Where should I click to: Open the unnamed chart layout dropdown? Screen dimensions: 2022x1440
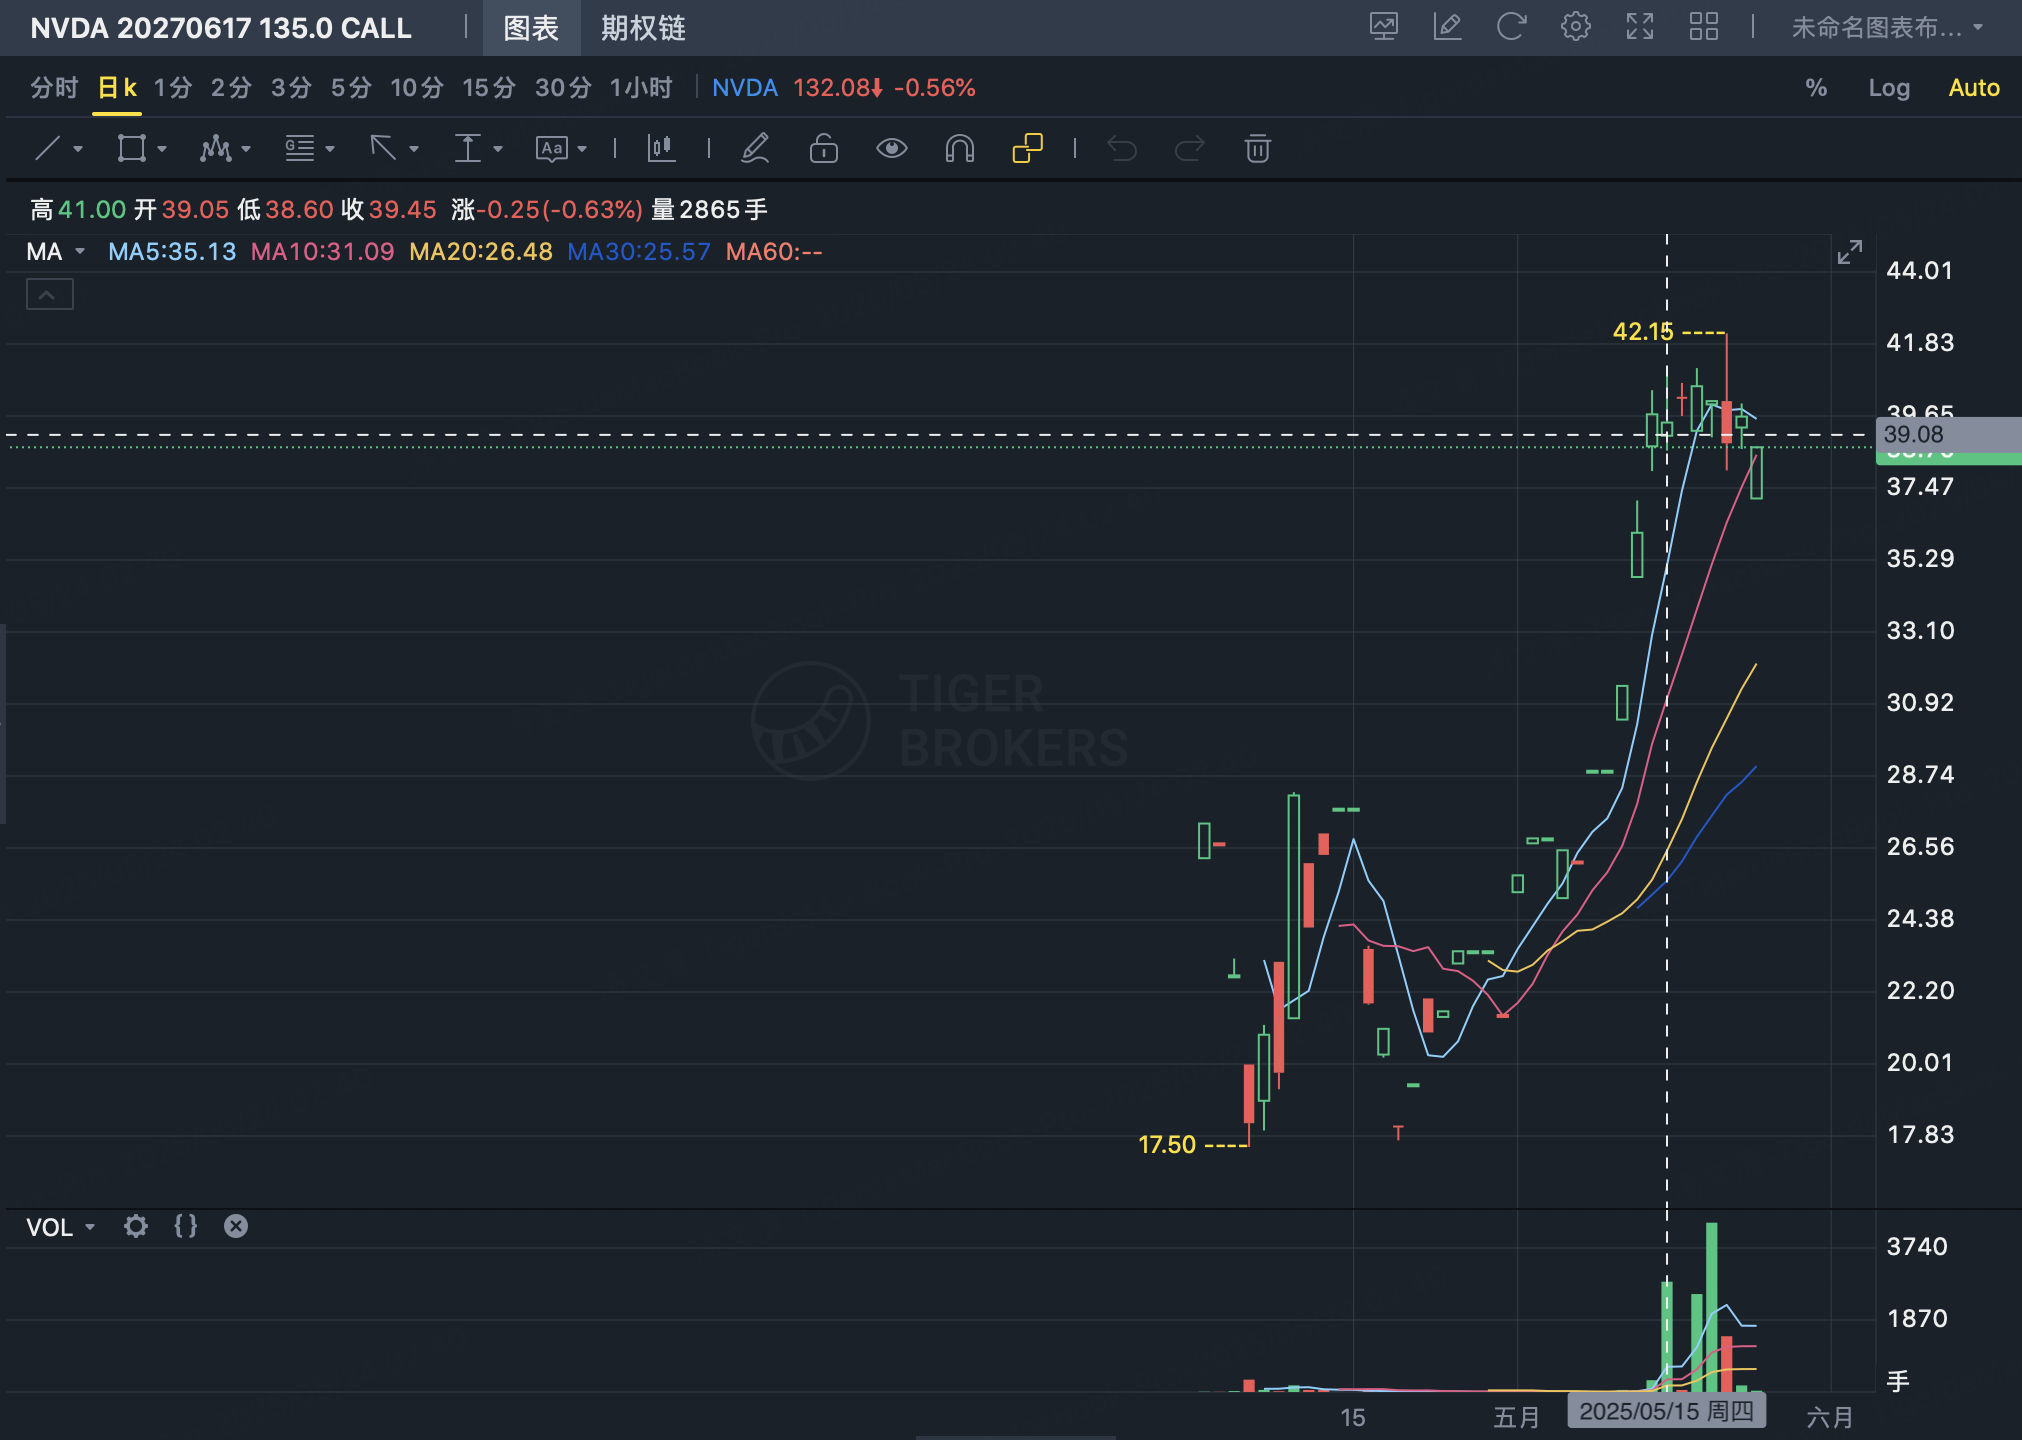coord(1887,27)
